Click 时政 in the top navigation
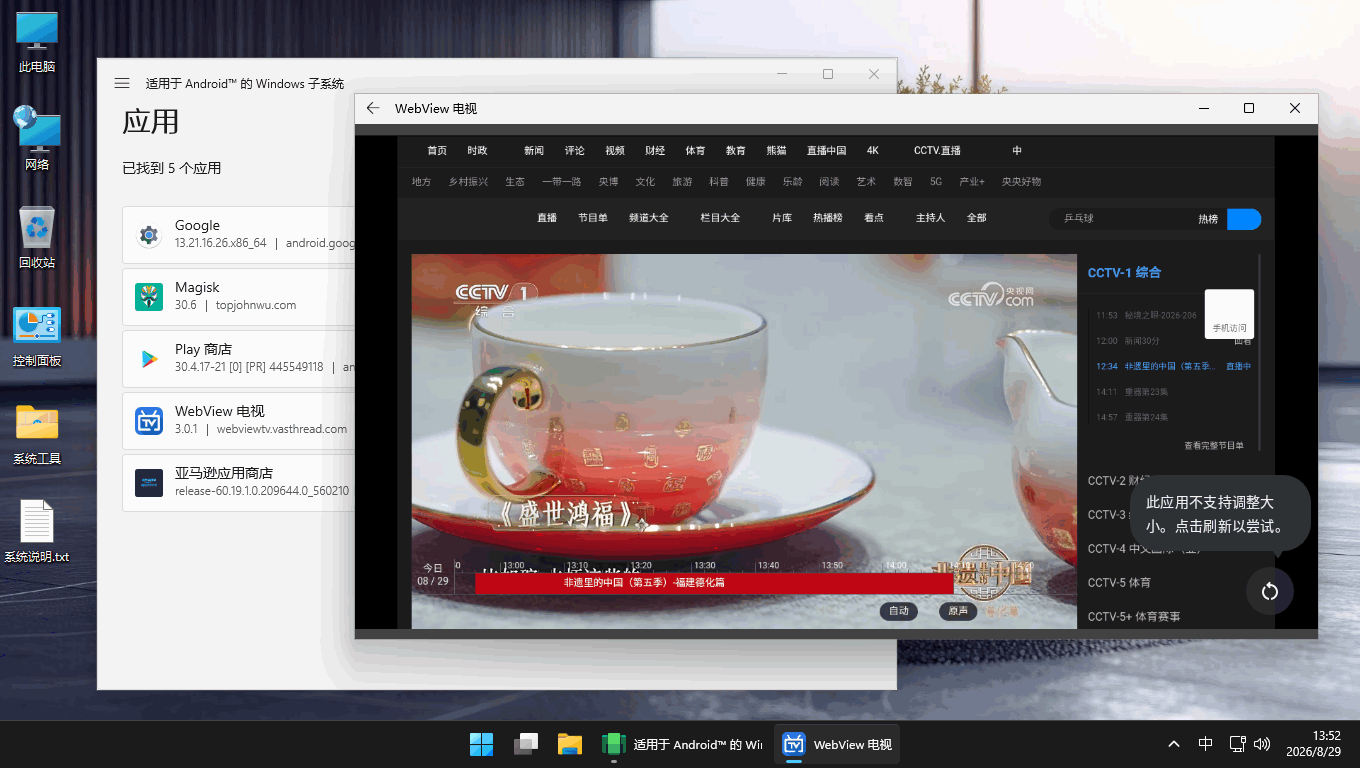Screen dimensions: 1360x768 [477, 151]
